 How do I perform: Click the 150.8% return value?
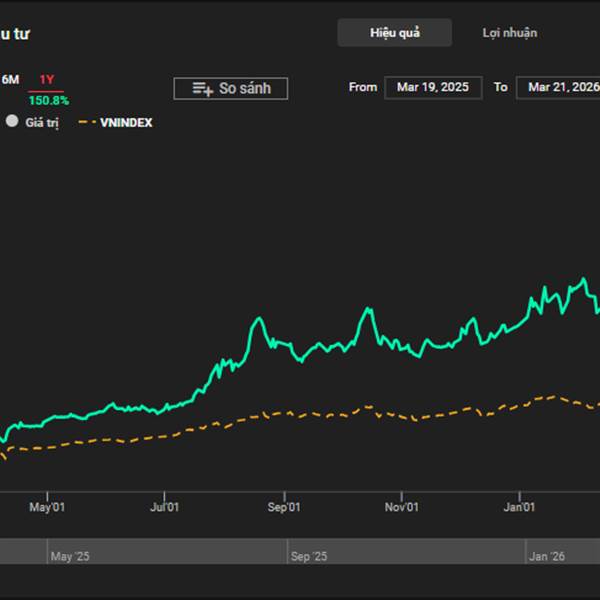48,100
